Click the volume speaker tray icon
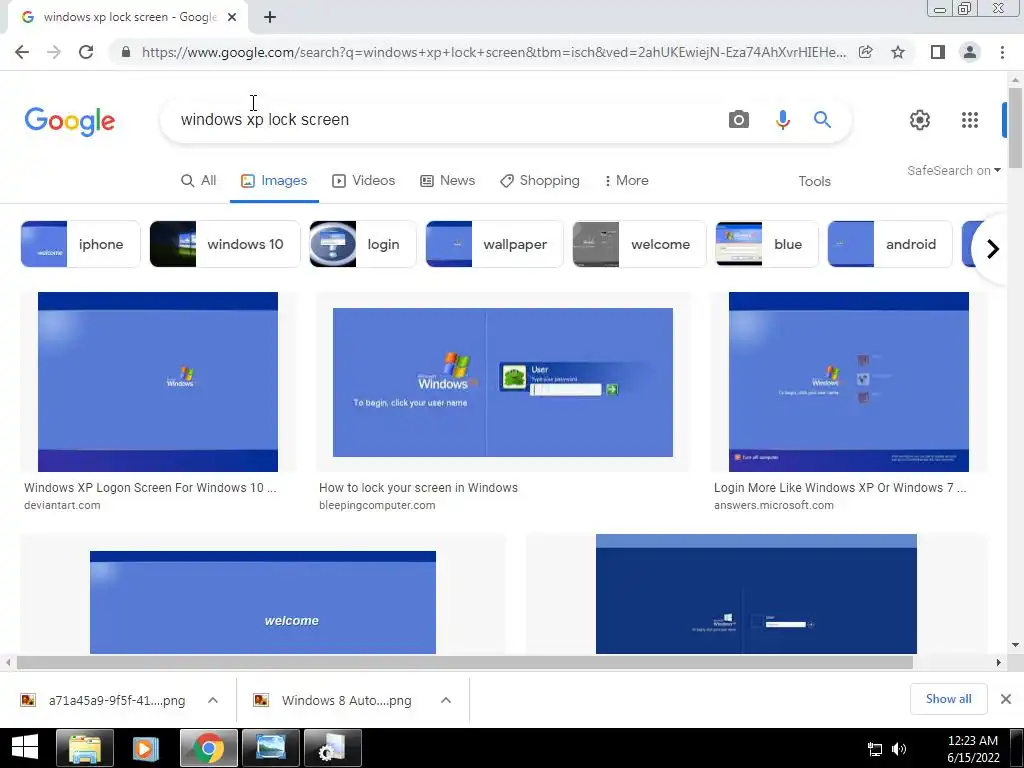The image size is (1024, 768). pos(899,749)
